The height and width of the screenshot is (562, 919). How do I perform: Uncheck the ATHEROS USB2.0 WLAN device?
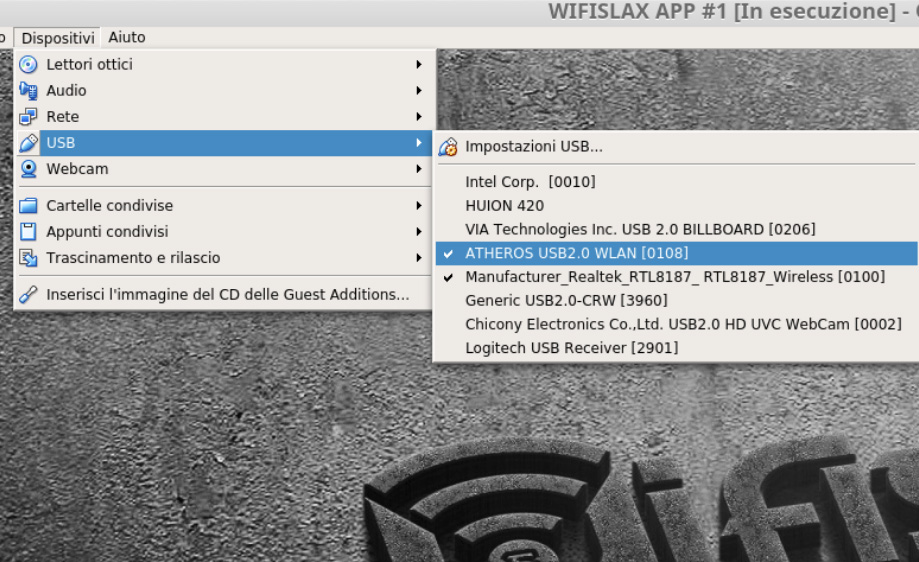coord(676,253)
